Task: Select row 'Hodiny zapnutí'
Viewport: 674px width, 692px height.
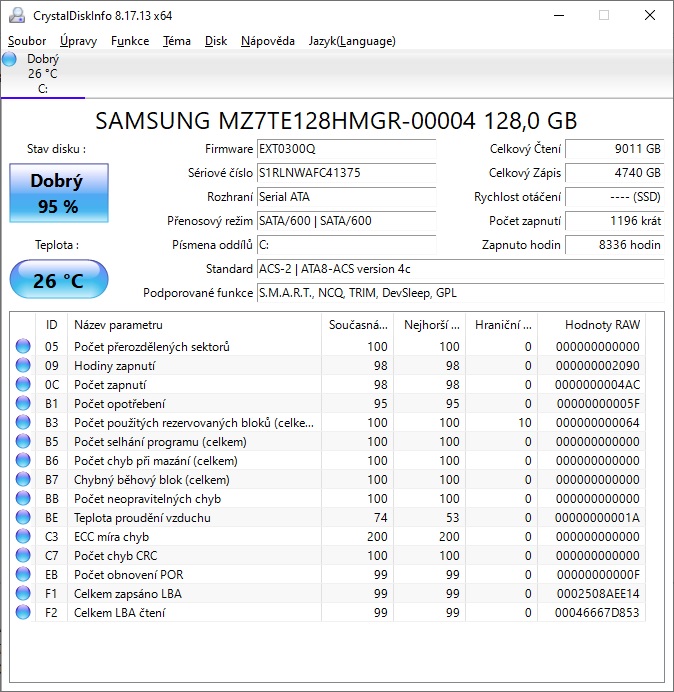Action: click(x=328, y=365)
